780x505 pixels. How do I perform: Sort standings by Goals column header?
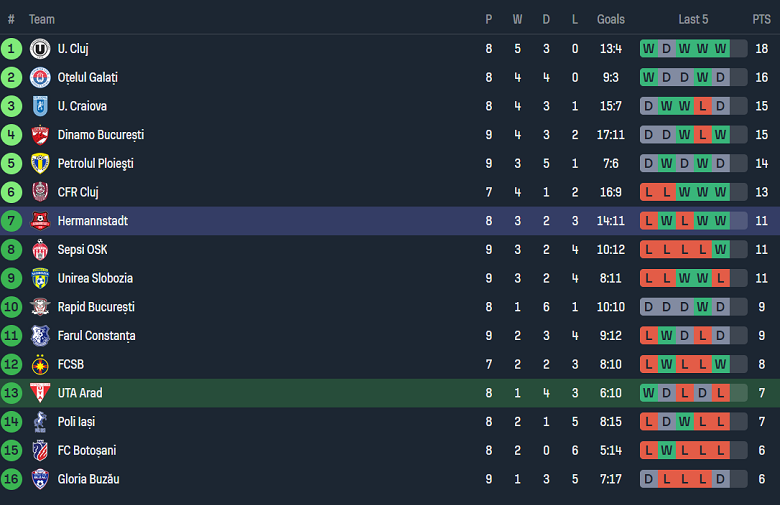click(610, 19)
